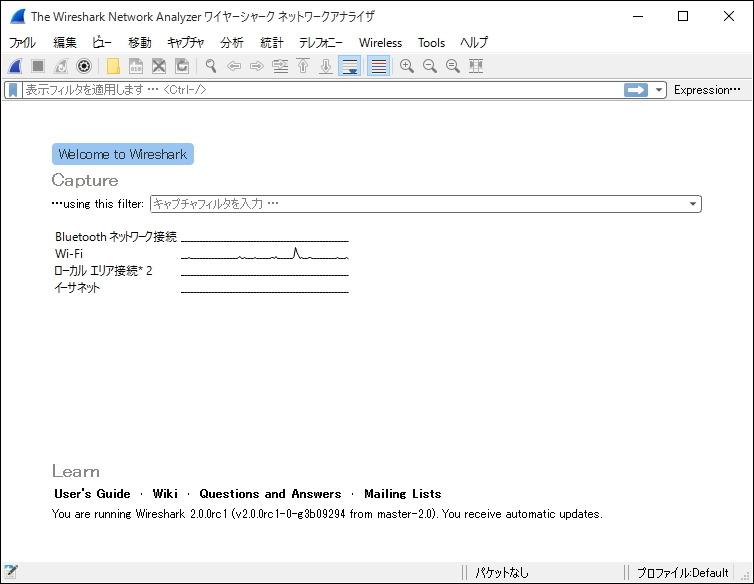Go forward to next packet arrow
Viewport: 754px width, 584px height.
point(257,66)
